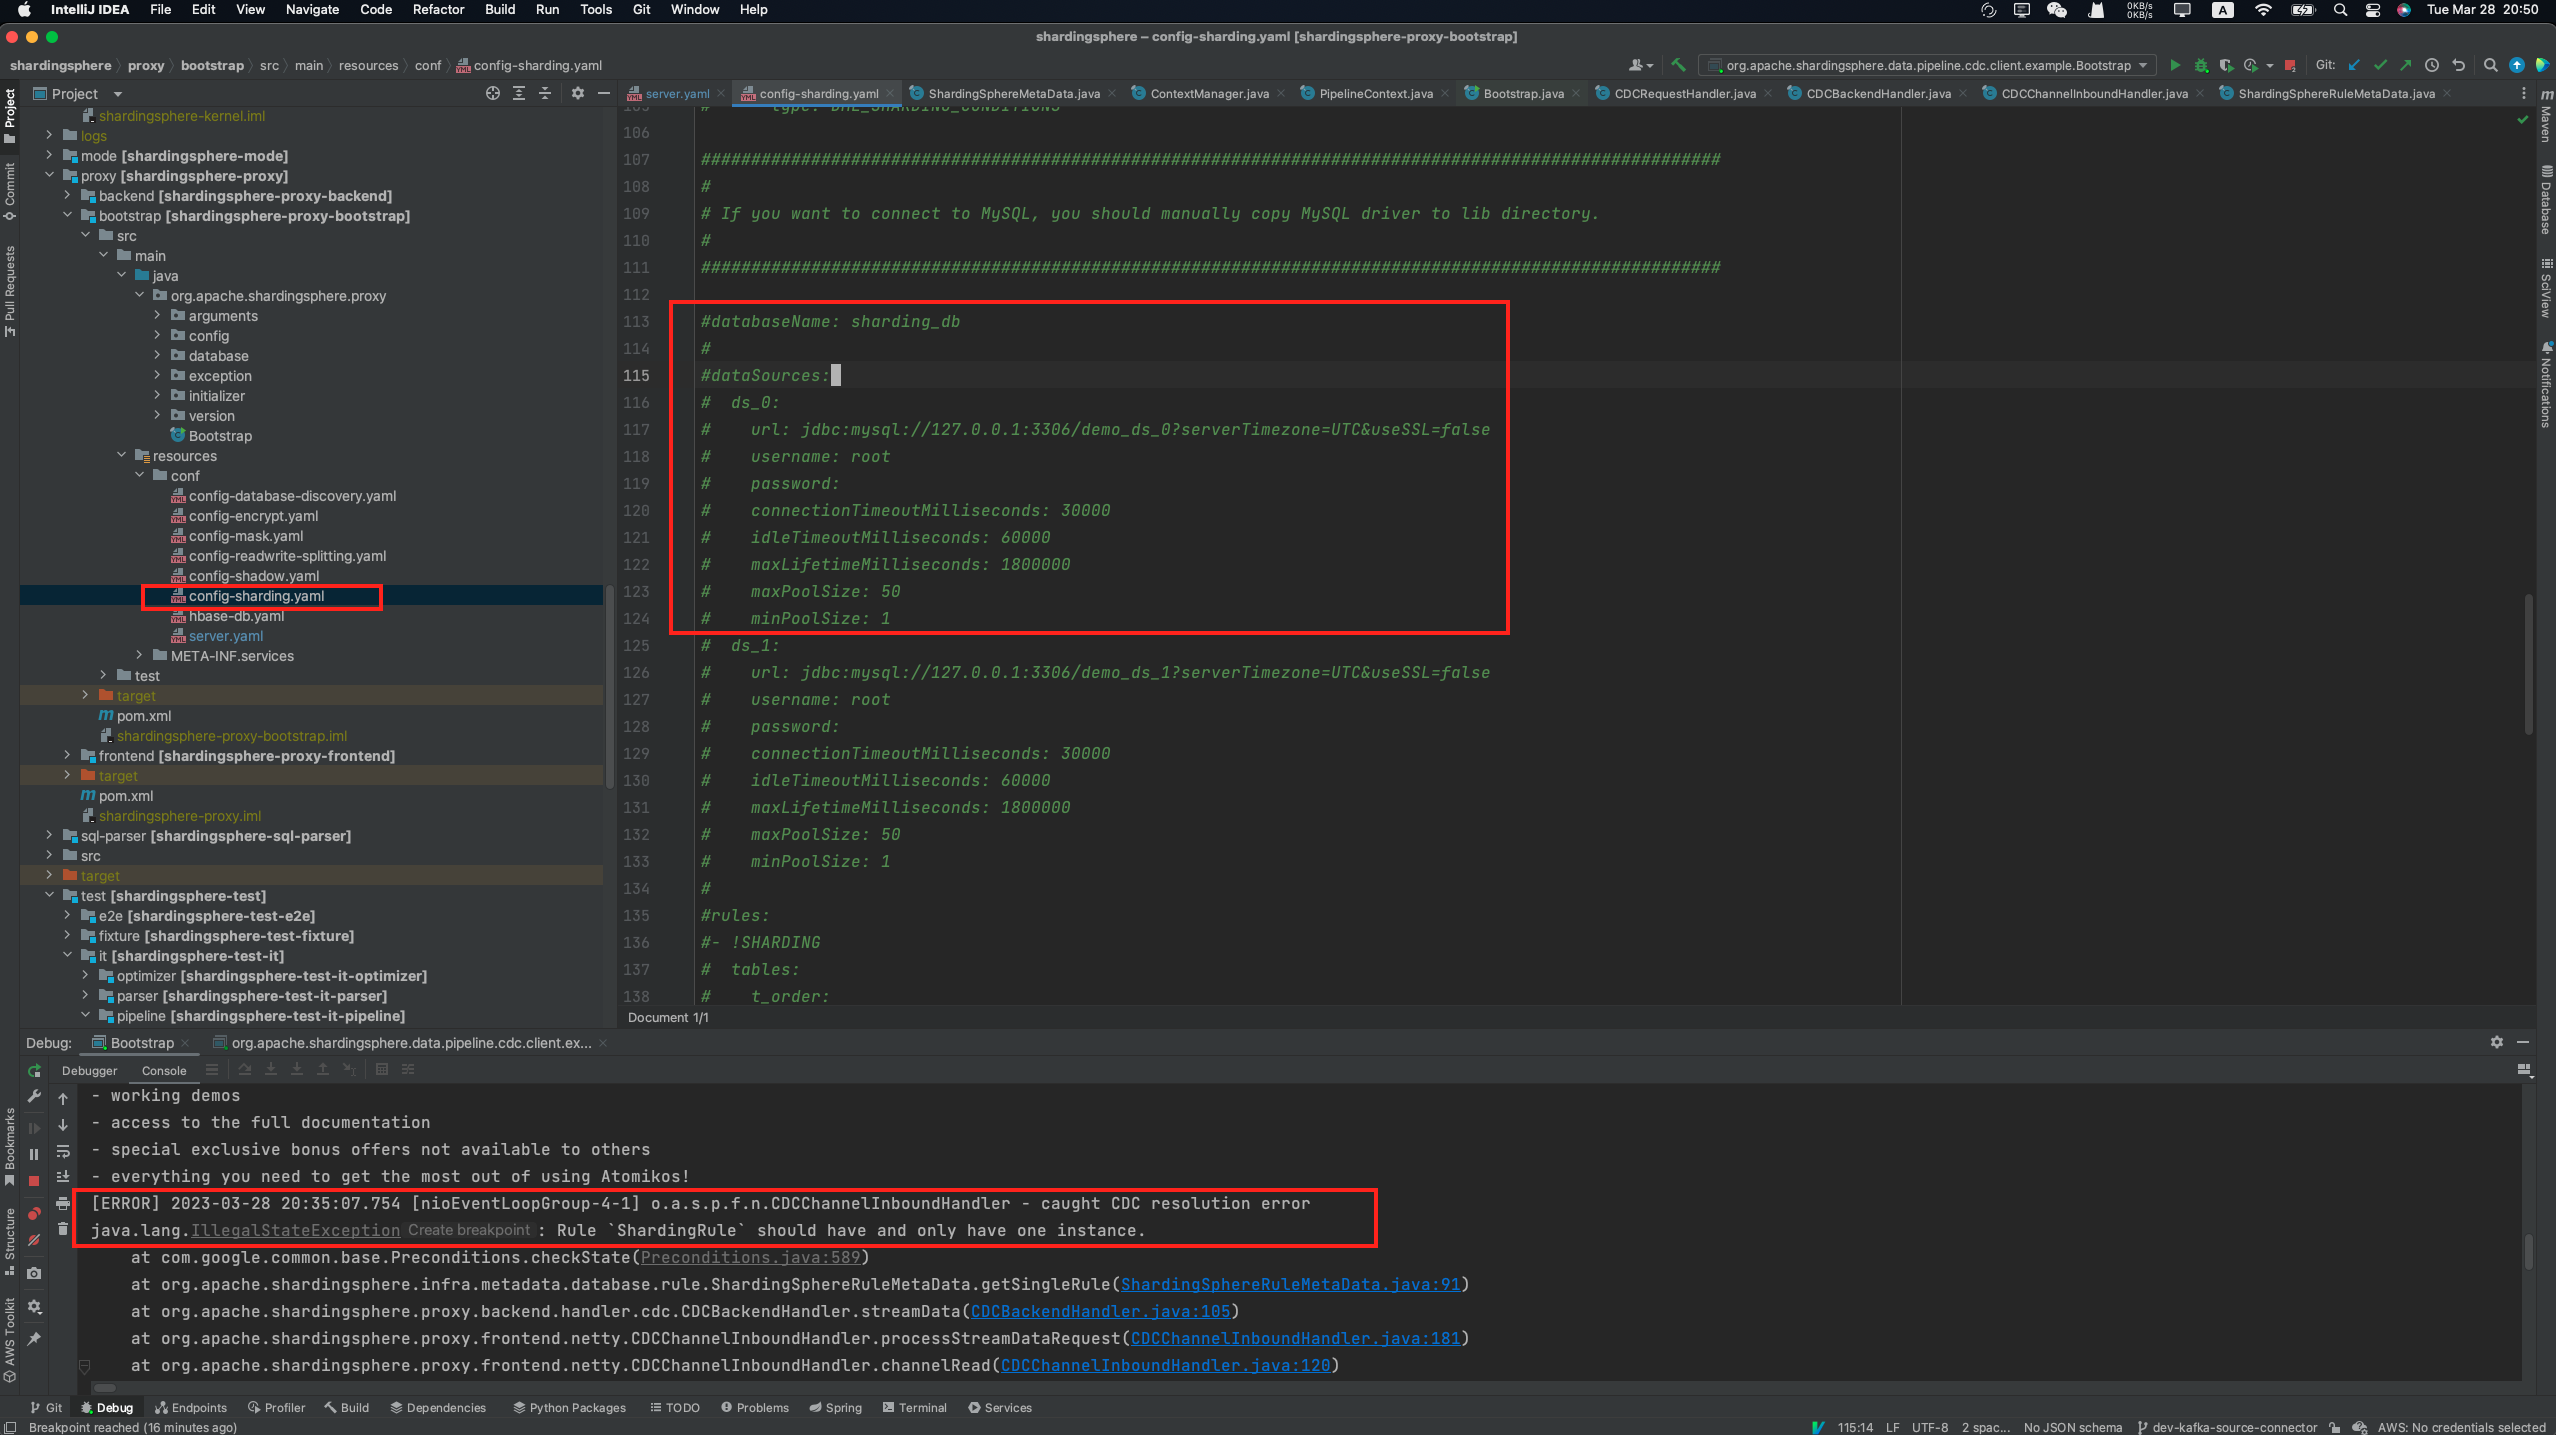Open the Refactor menu
The height and width of the screenshot is (1435, 2556).
pyautogui.click(x=438, y=9)
